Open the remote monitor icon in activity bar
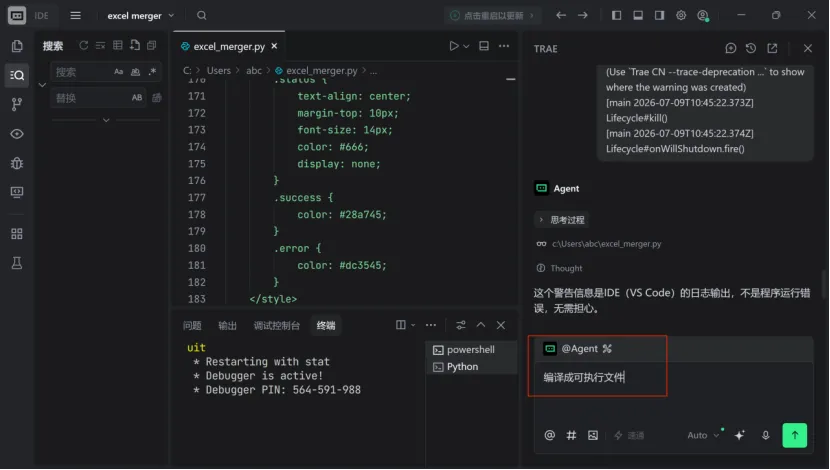Viewport: 830px width, 470px height. pos(17,192)
